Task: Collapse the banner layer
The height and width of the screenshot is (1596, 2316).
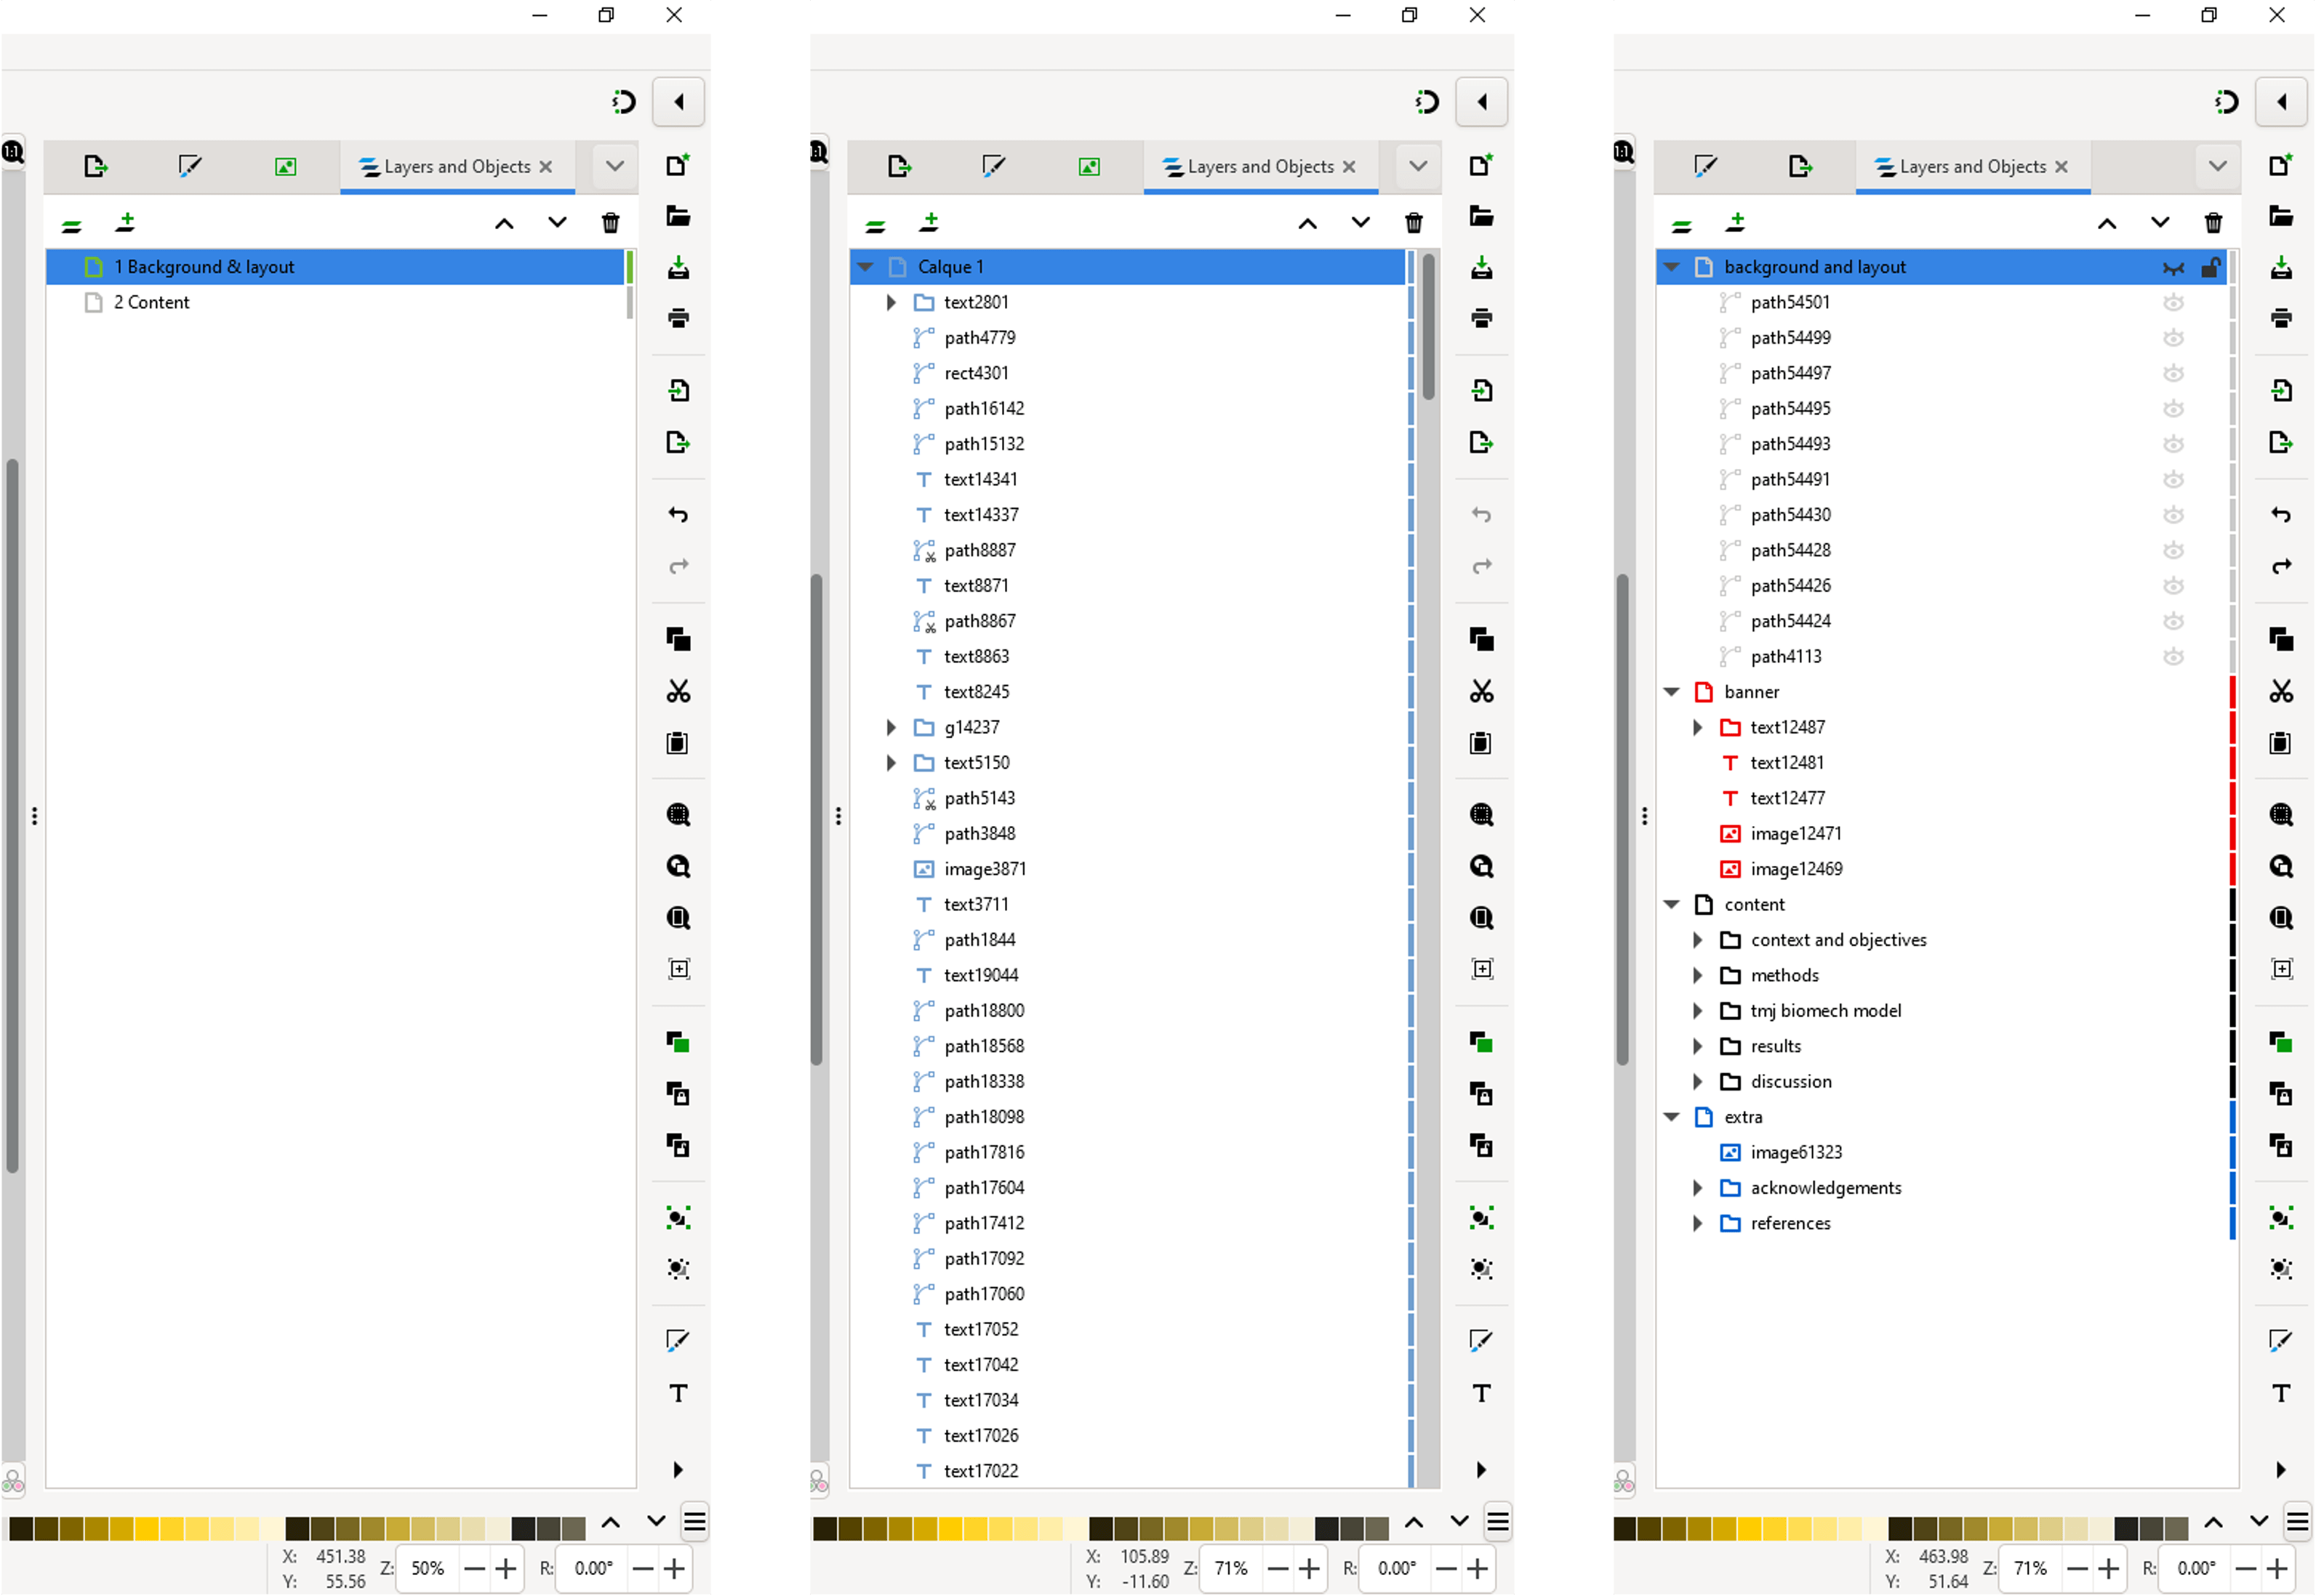Action: pos(1671,692)
